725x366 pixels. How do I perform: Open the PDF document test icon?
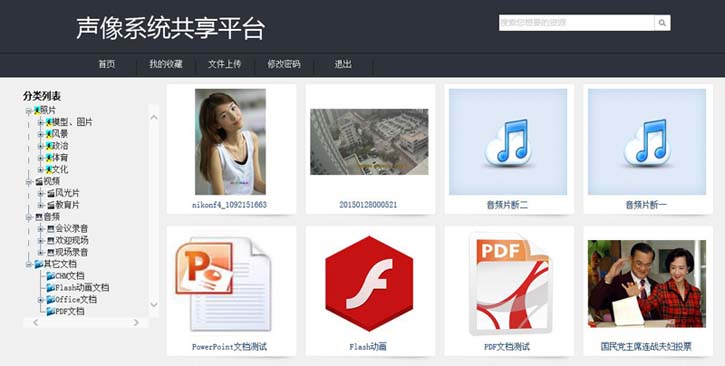point(510,283)
